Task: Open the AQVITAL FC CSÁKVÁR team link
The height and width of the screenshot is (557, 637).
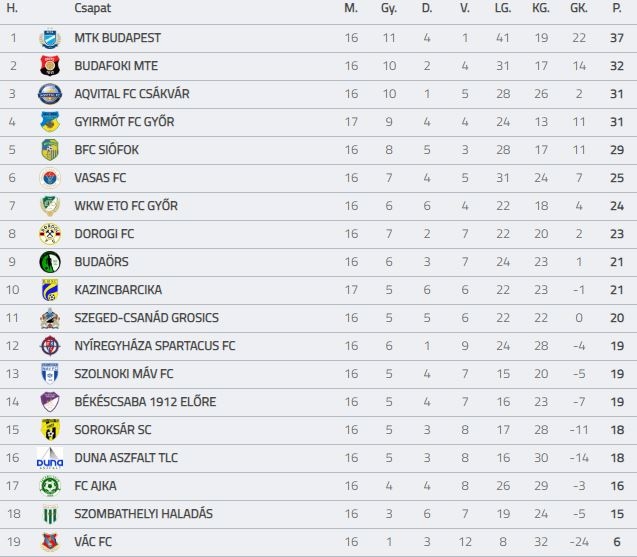Action: (132, 94)
